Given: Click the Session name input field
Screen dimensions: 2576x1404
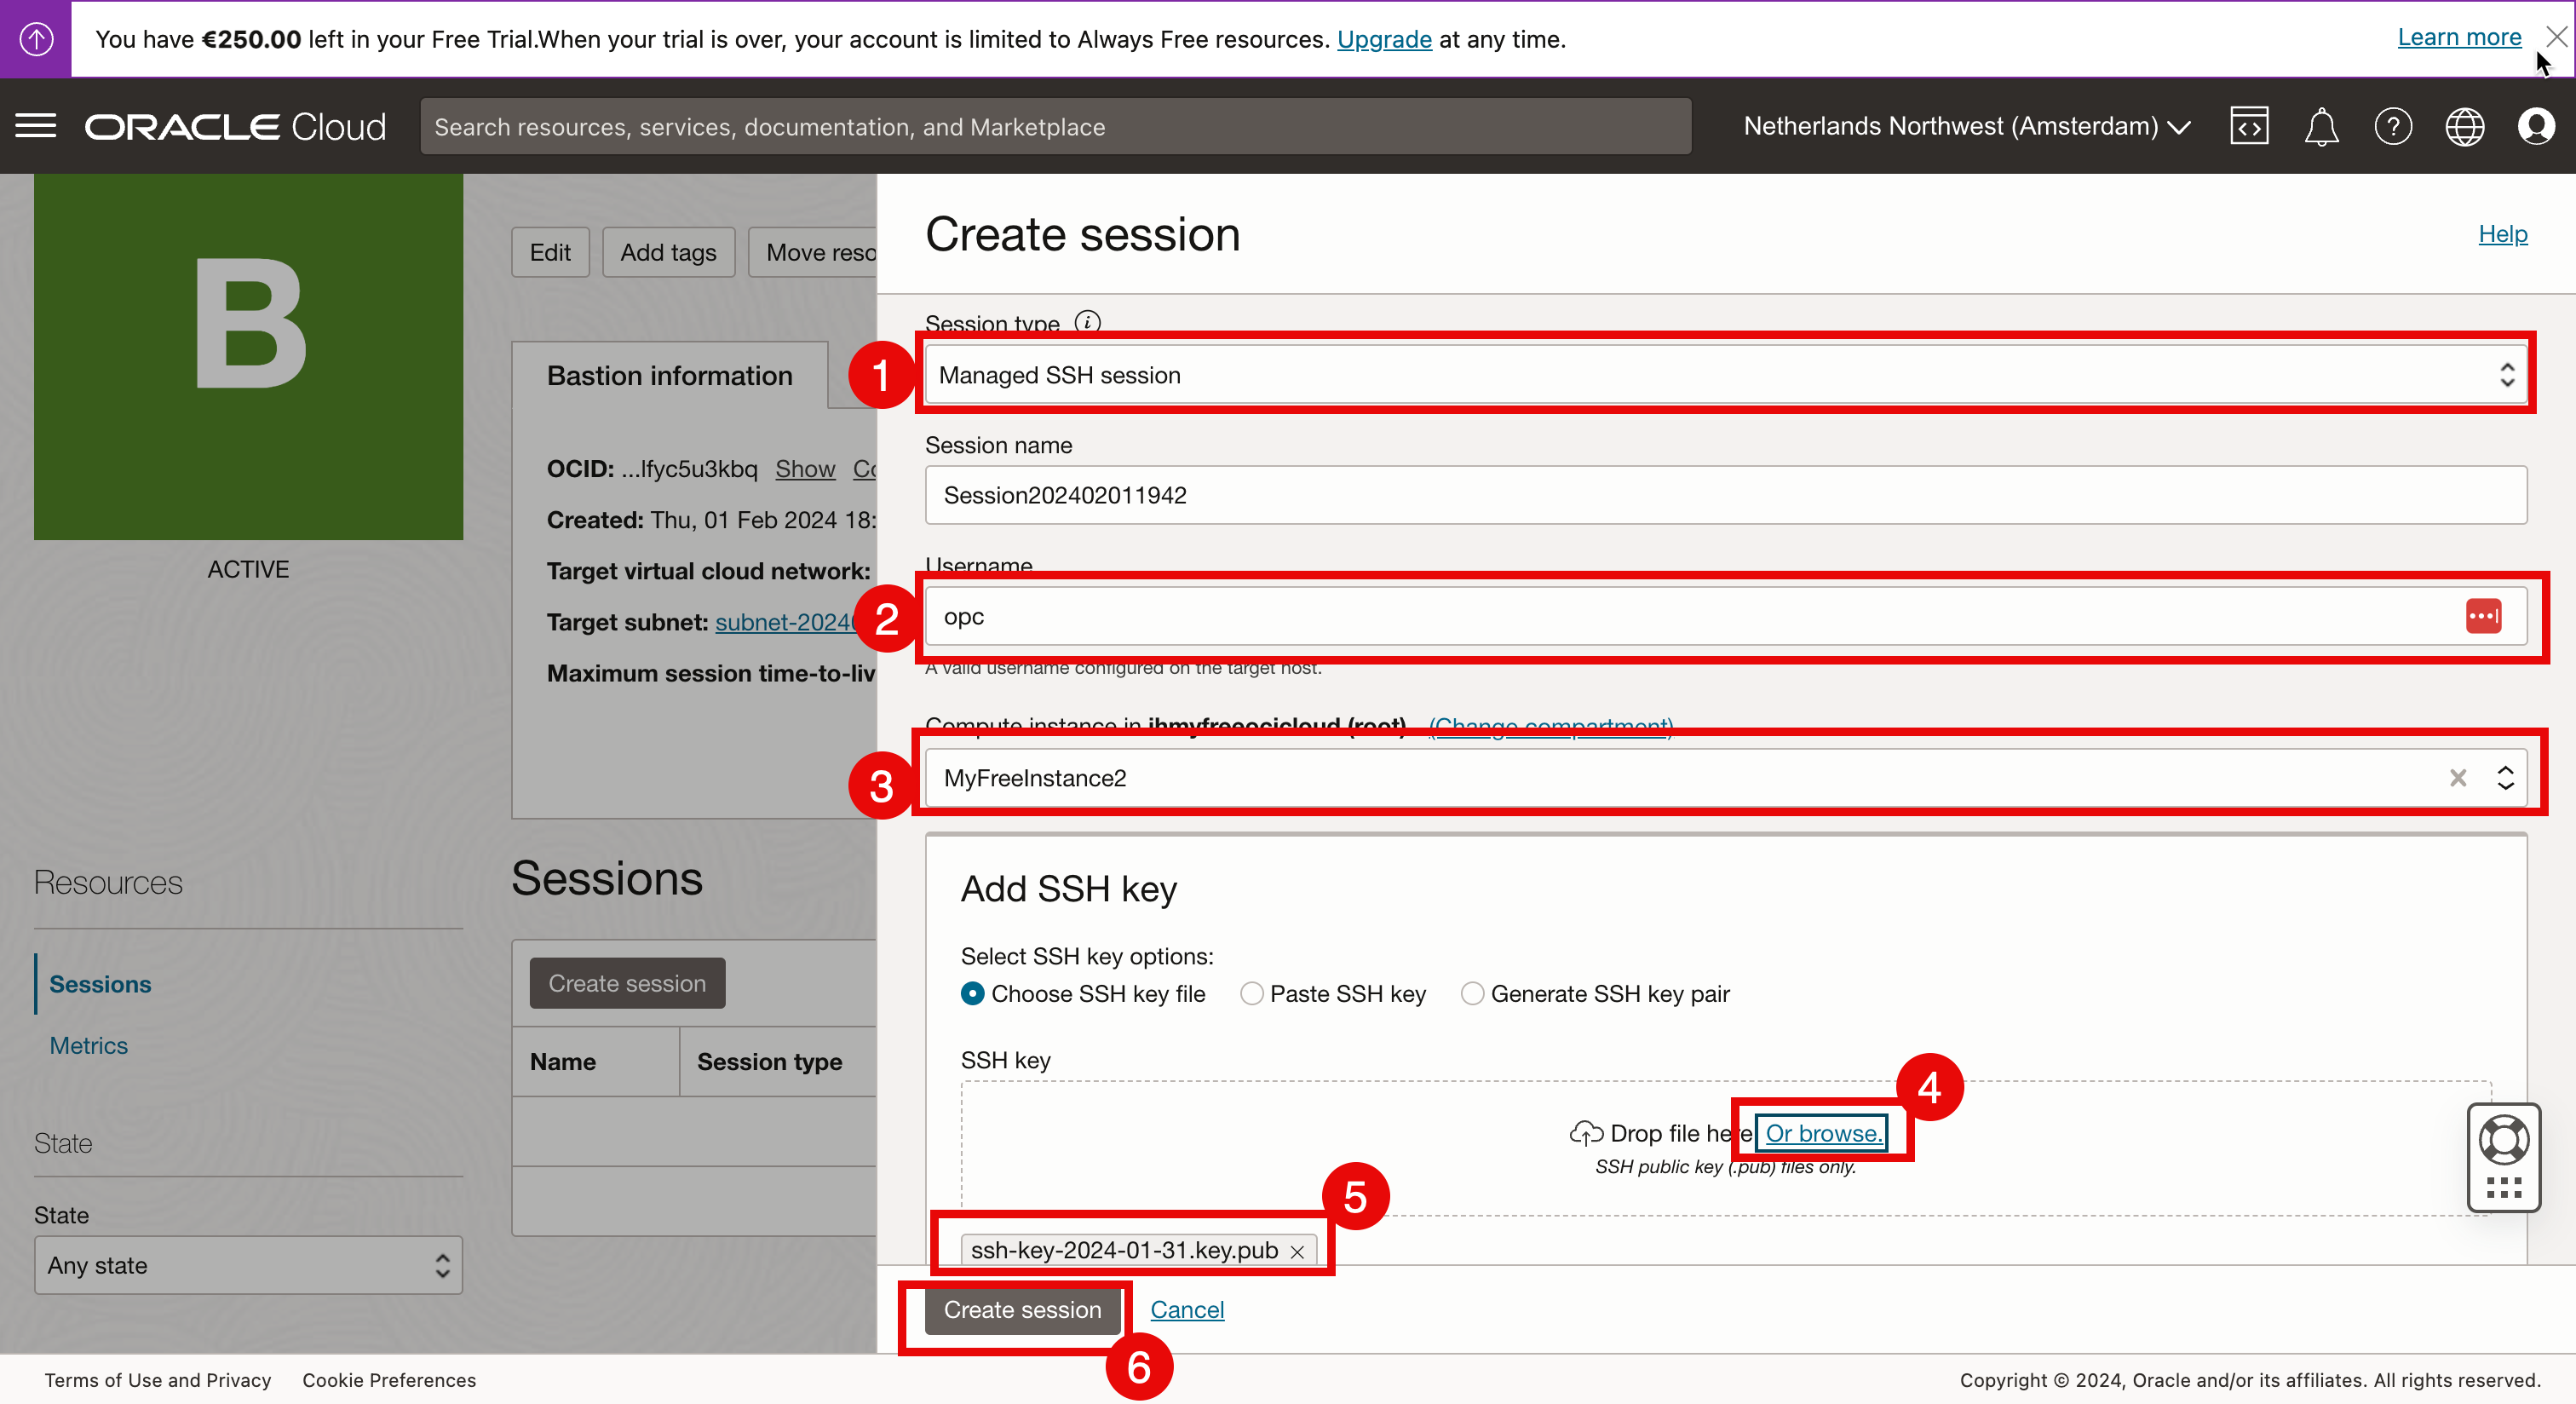Looking at the screenshot, I should 1724,495.
